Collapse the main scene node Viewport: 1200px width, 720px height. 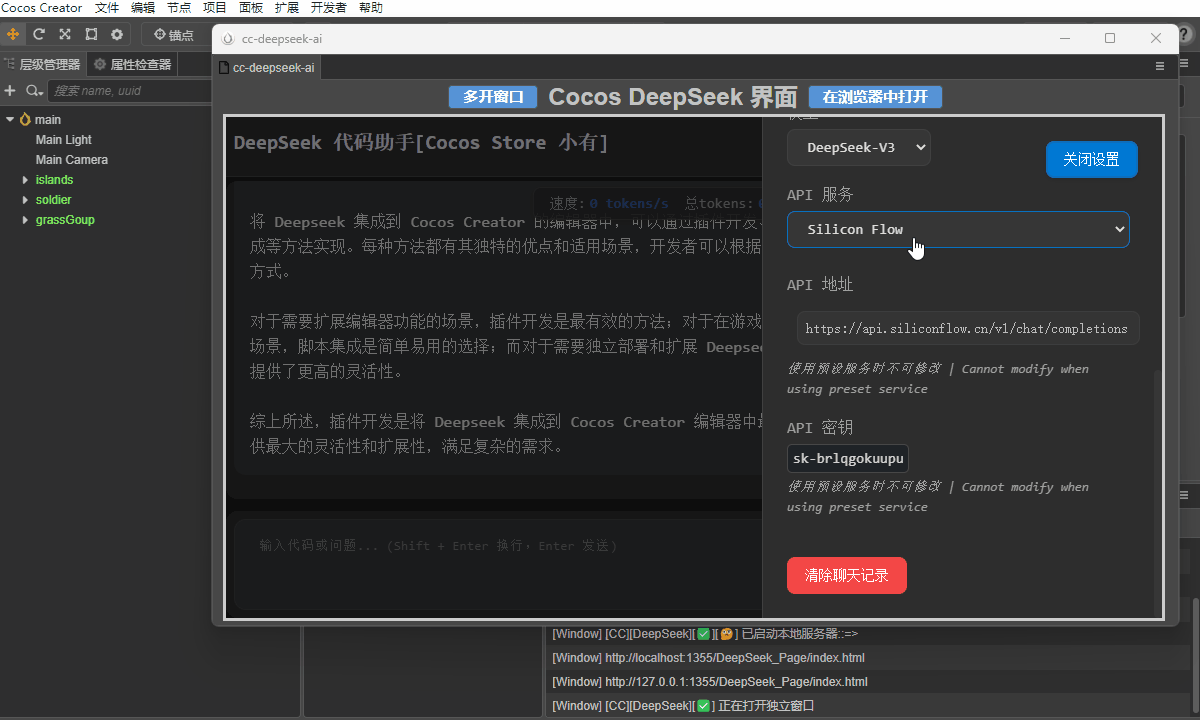click(x=10, y=120)
